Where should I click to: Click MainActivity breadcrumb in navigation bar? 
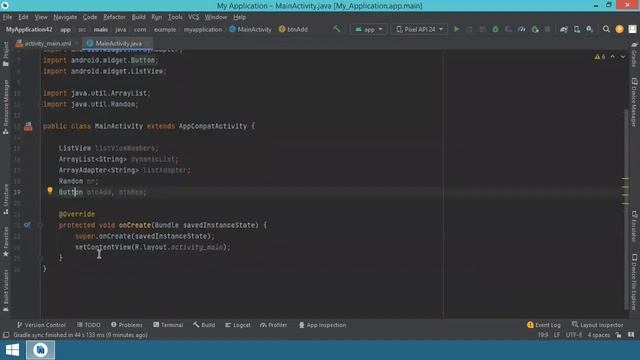pos(250,29)
